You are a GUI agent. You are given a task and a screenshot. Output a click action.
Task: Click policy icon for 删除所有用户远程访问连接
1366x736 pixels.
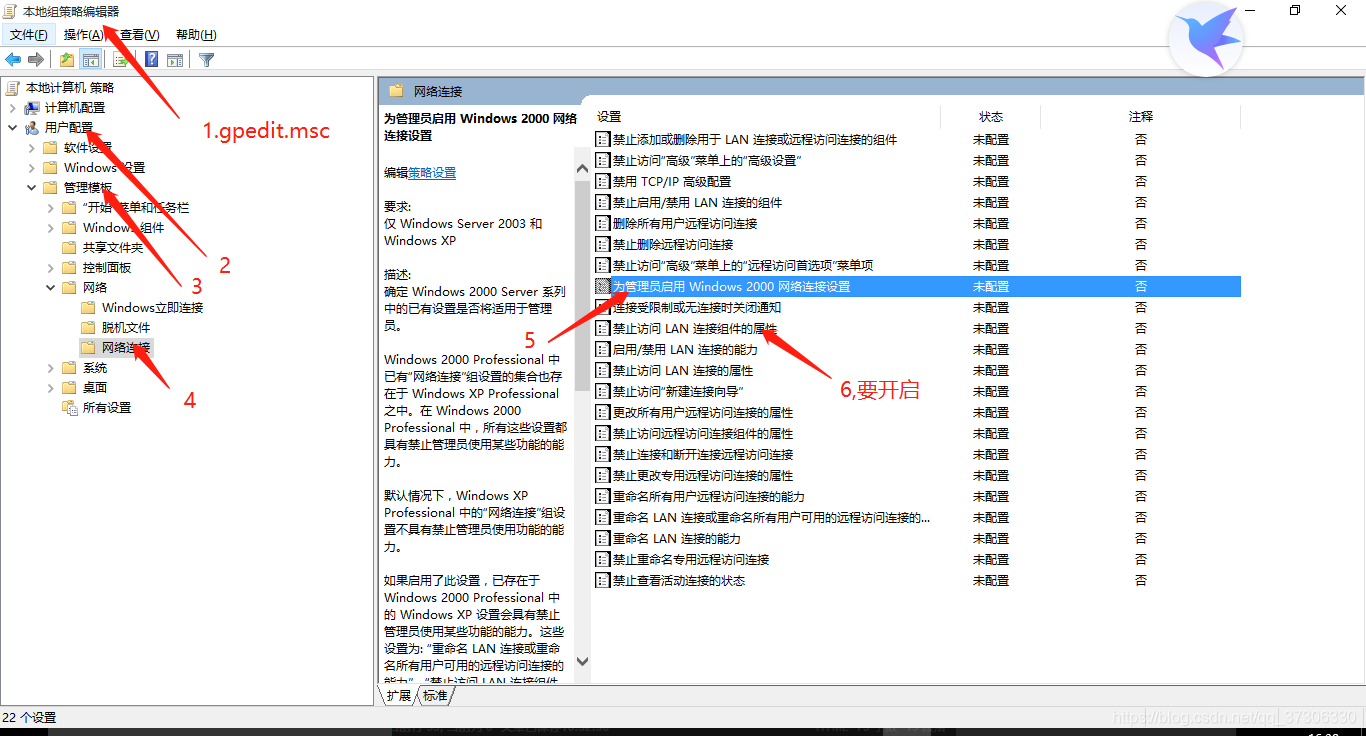(603, 223)
